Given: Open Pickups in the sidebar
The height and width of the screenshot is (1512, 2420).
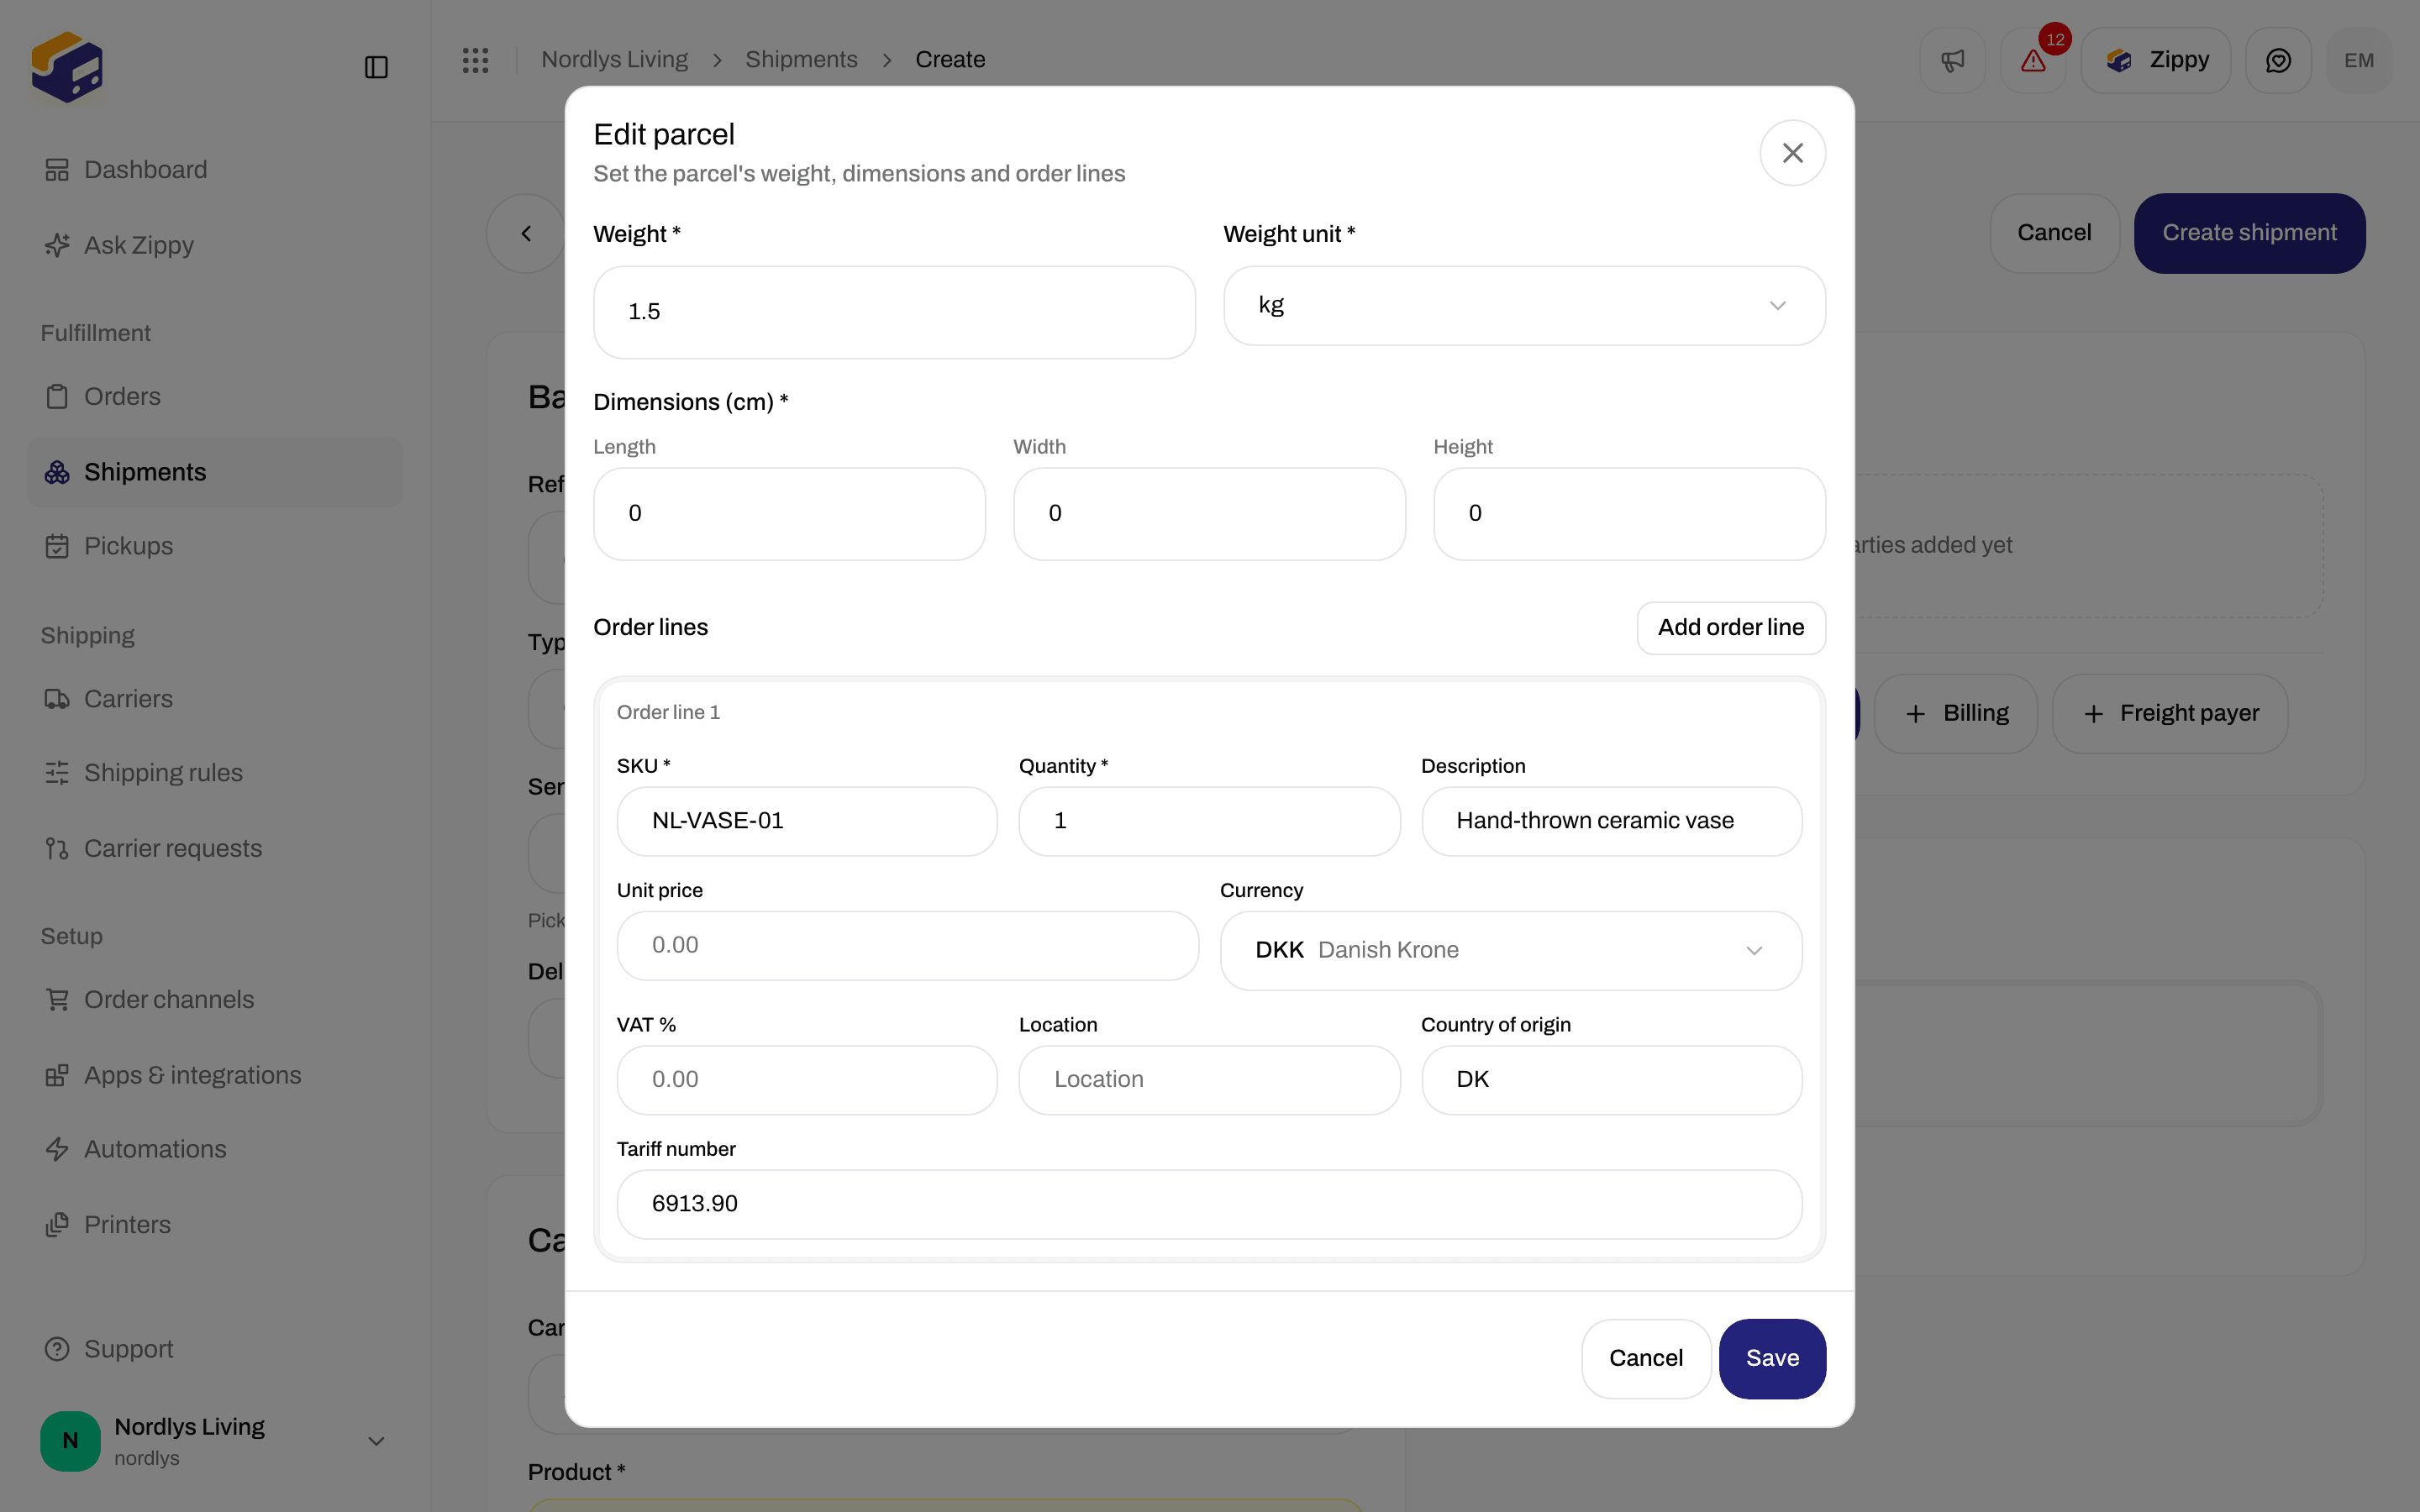Looking at the screenshot, I should [x=214, y=546].
